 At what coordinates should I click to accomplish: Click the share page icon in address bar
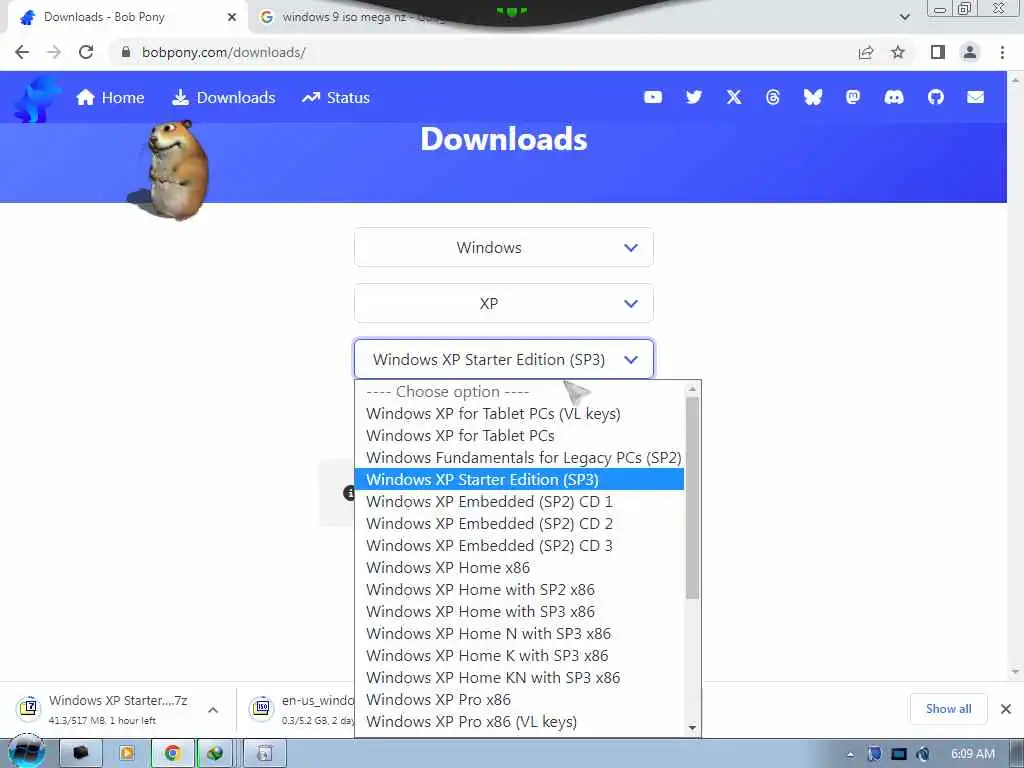point(866,52)
